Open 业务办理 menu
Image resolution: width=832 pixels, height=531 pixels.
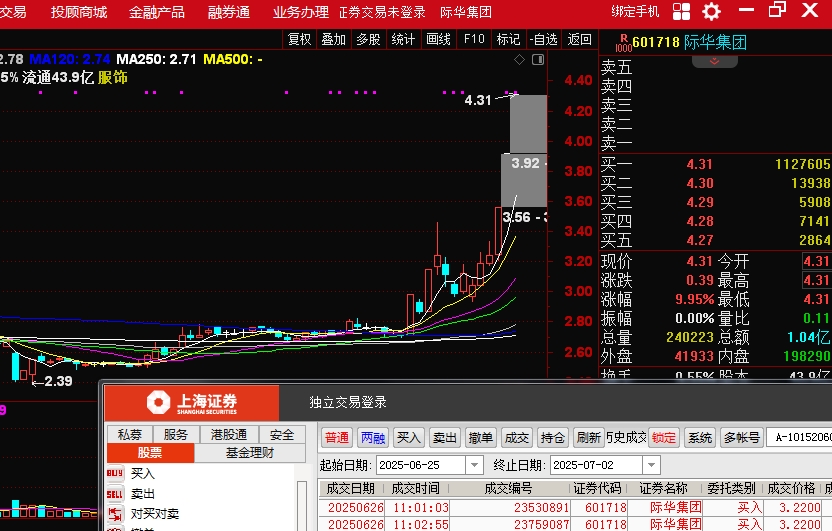click(300, 12)
